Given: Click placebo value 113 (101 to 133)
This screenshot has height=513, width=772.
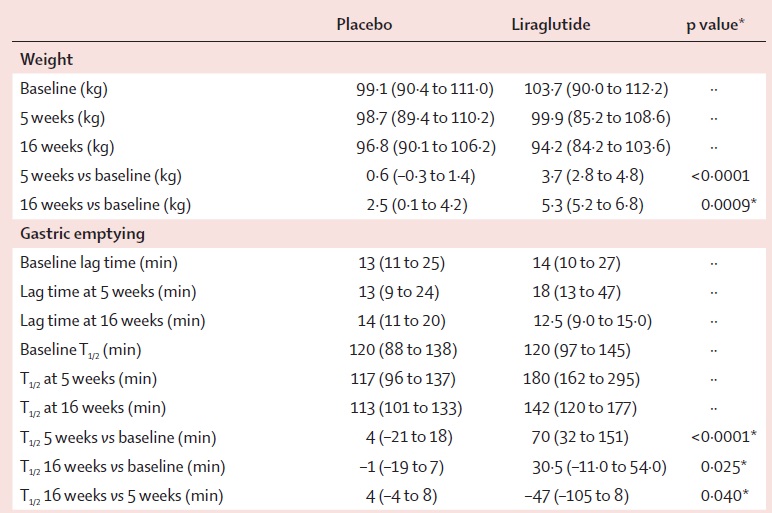Looking at the screenshot, I should [406, 408].
